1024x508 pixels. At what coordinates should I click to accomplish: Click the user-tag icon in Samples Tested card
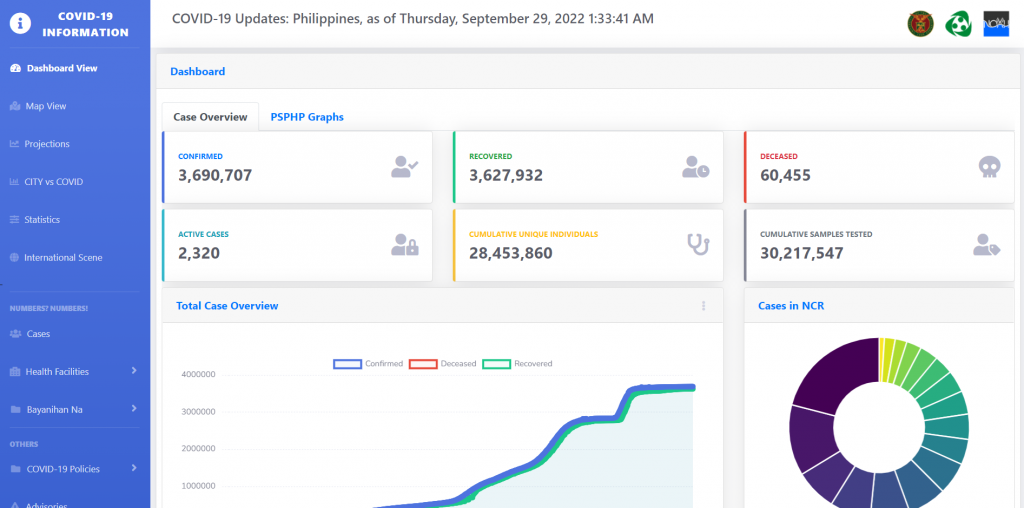point(986,245)
